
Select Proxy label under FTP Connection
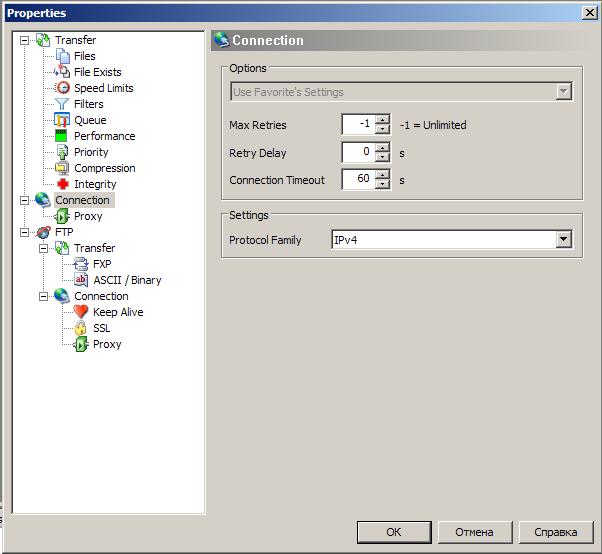pyautogui.click(x=107, y=344)
